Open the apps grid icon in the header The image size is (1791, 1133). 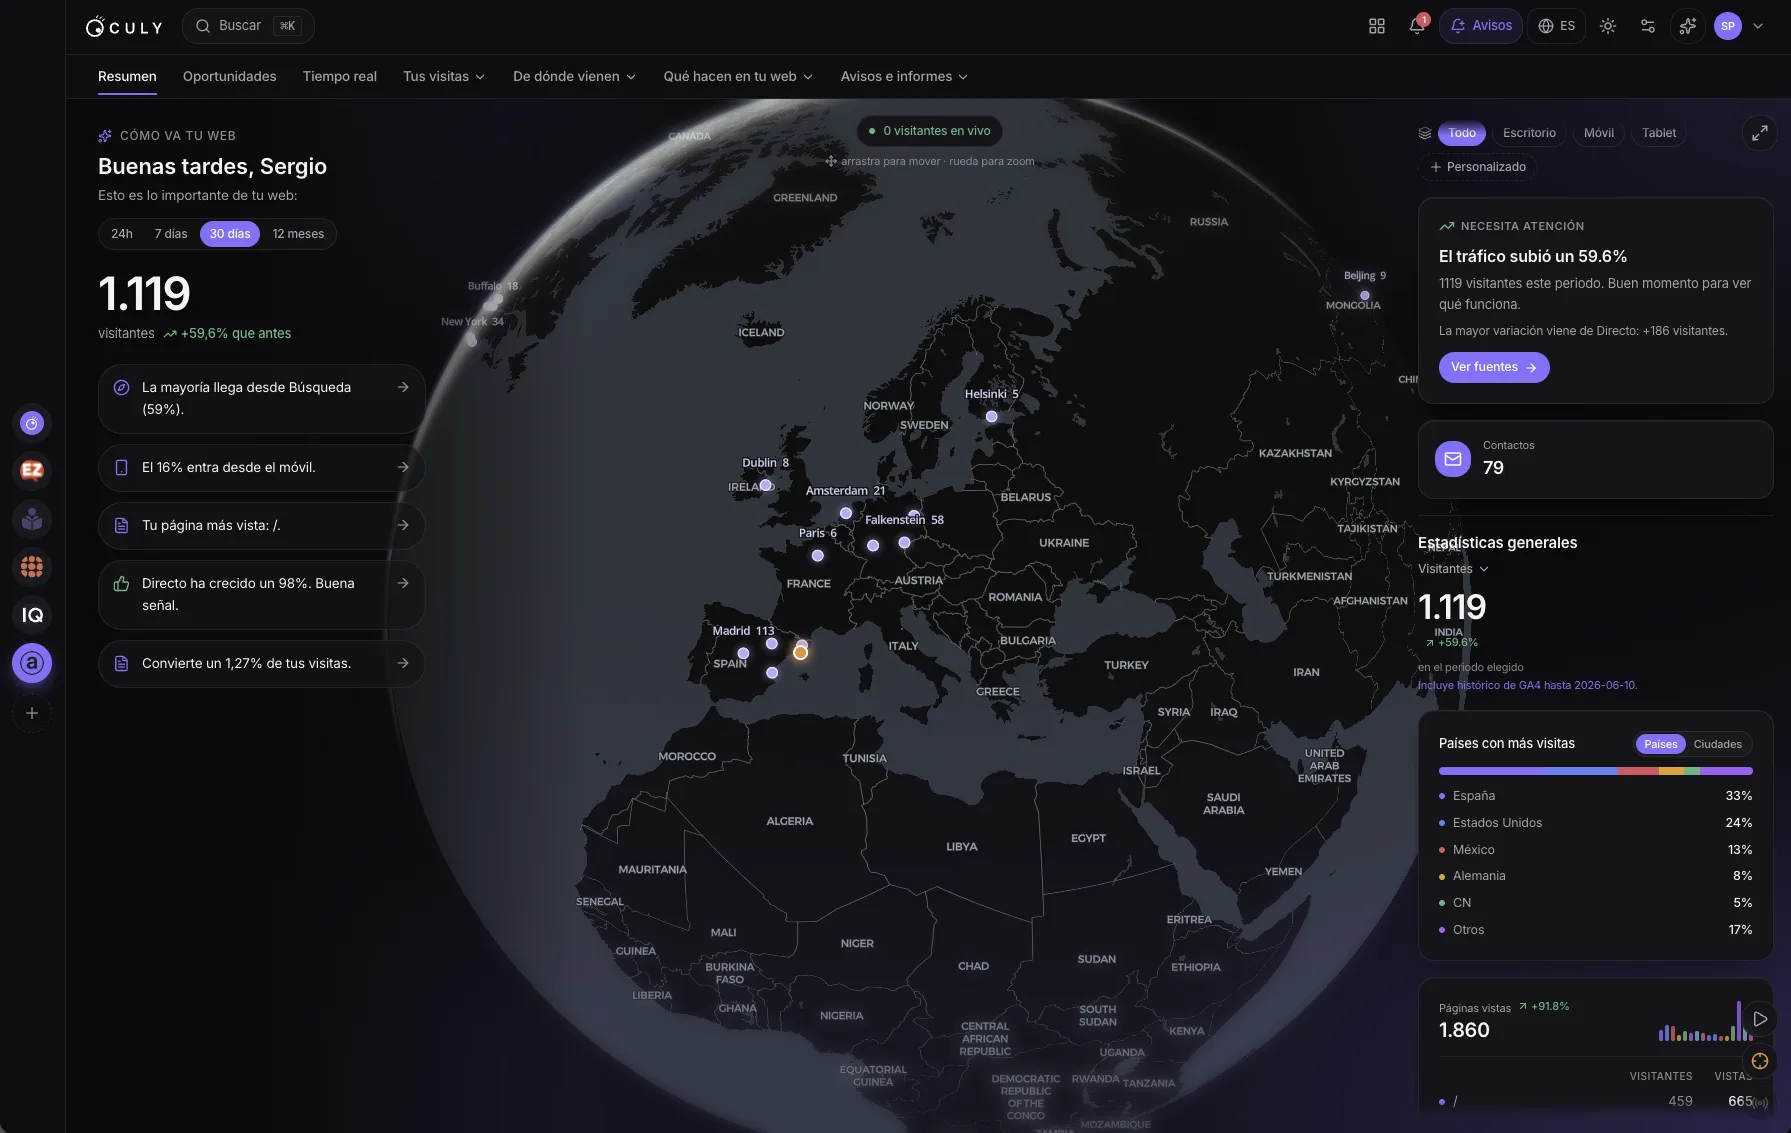tap(1377, 26)
